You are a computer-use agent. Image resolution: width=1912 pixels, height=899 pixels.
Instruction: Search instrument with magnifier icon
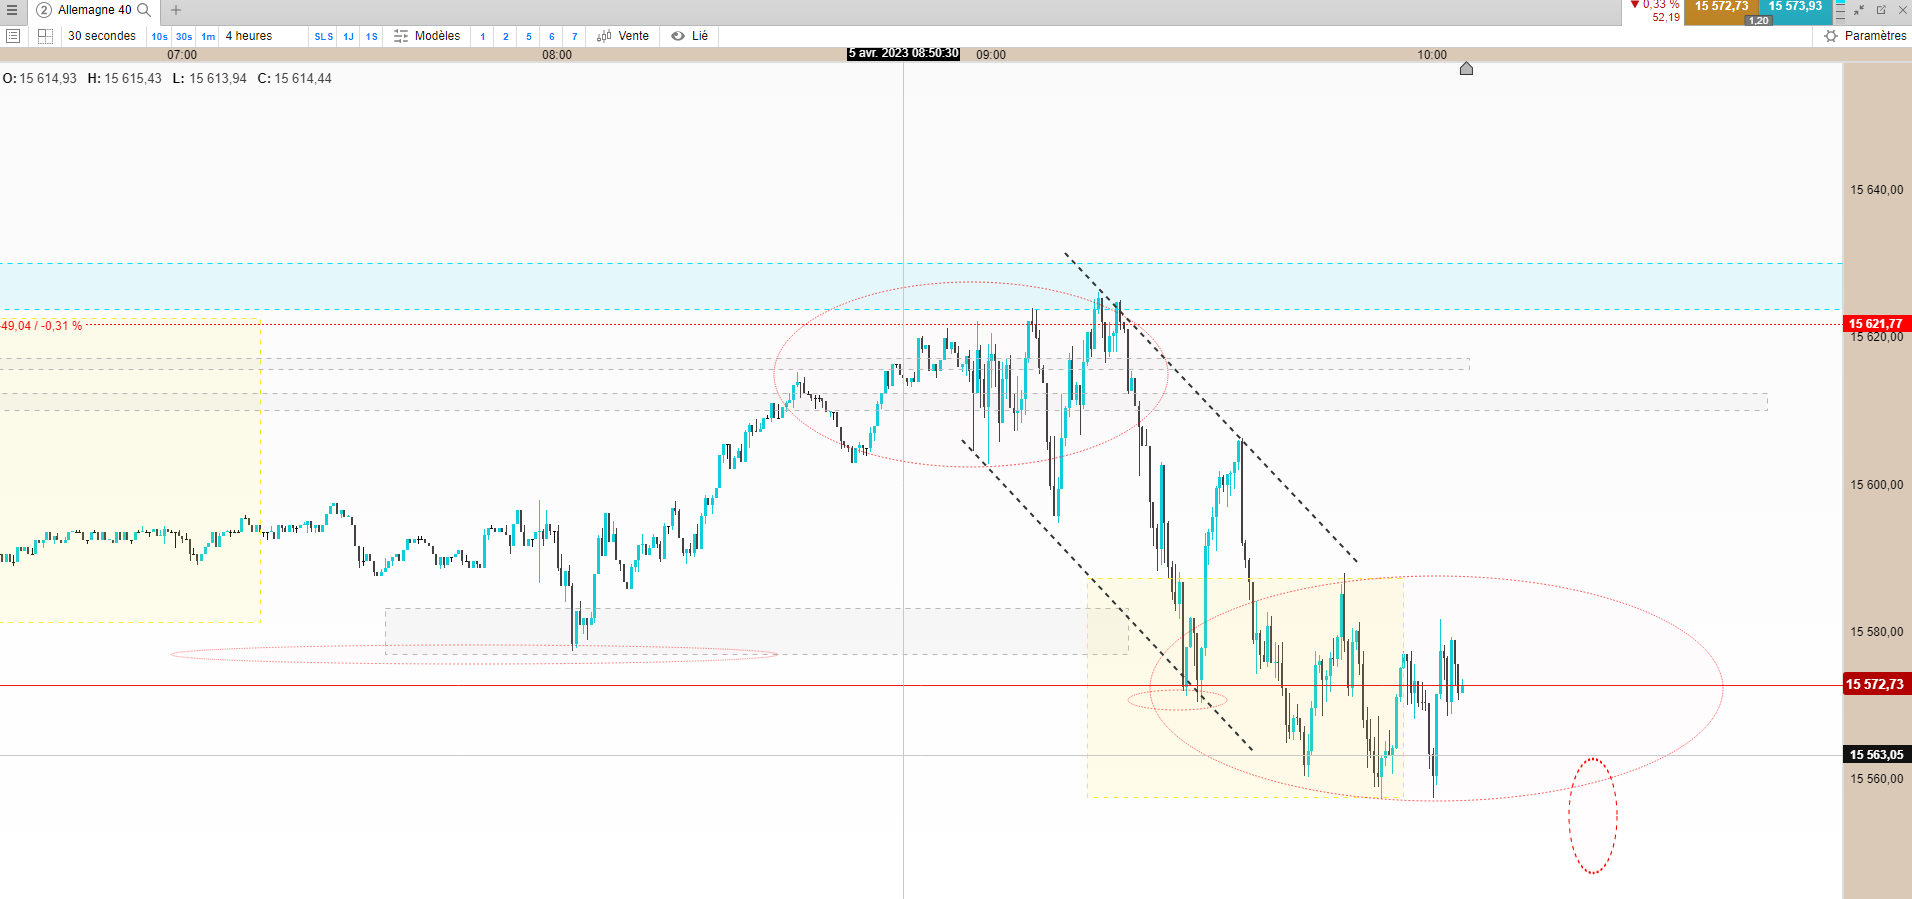tap(144, 10)
